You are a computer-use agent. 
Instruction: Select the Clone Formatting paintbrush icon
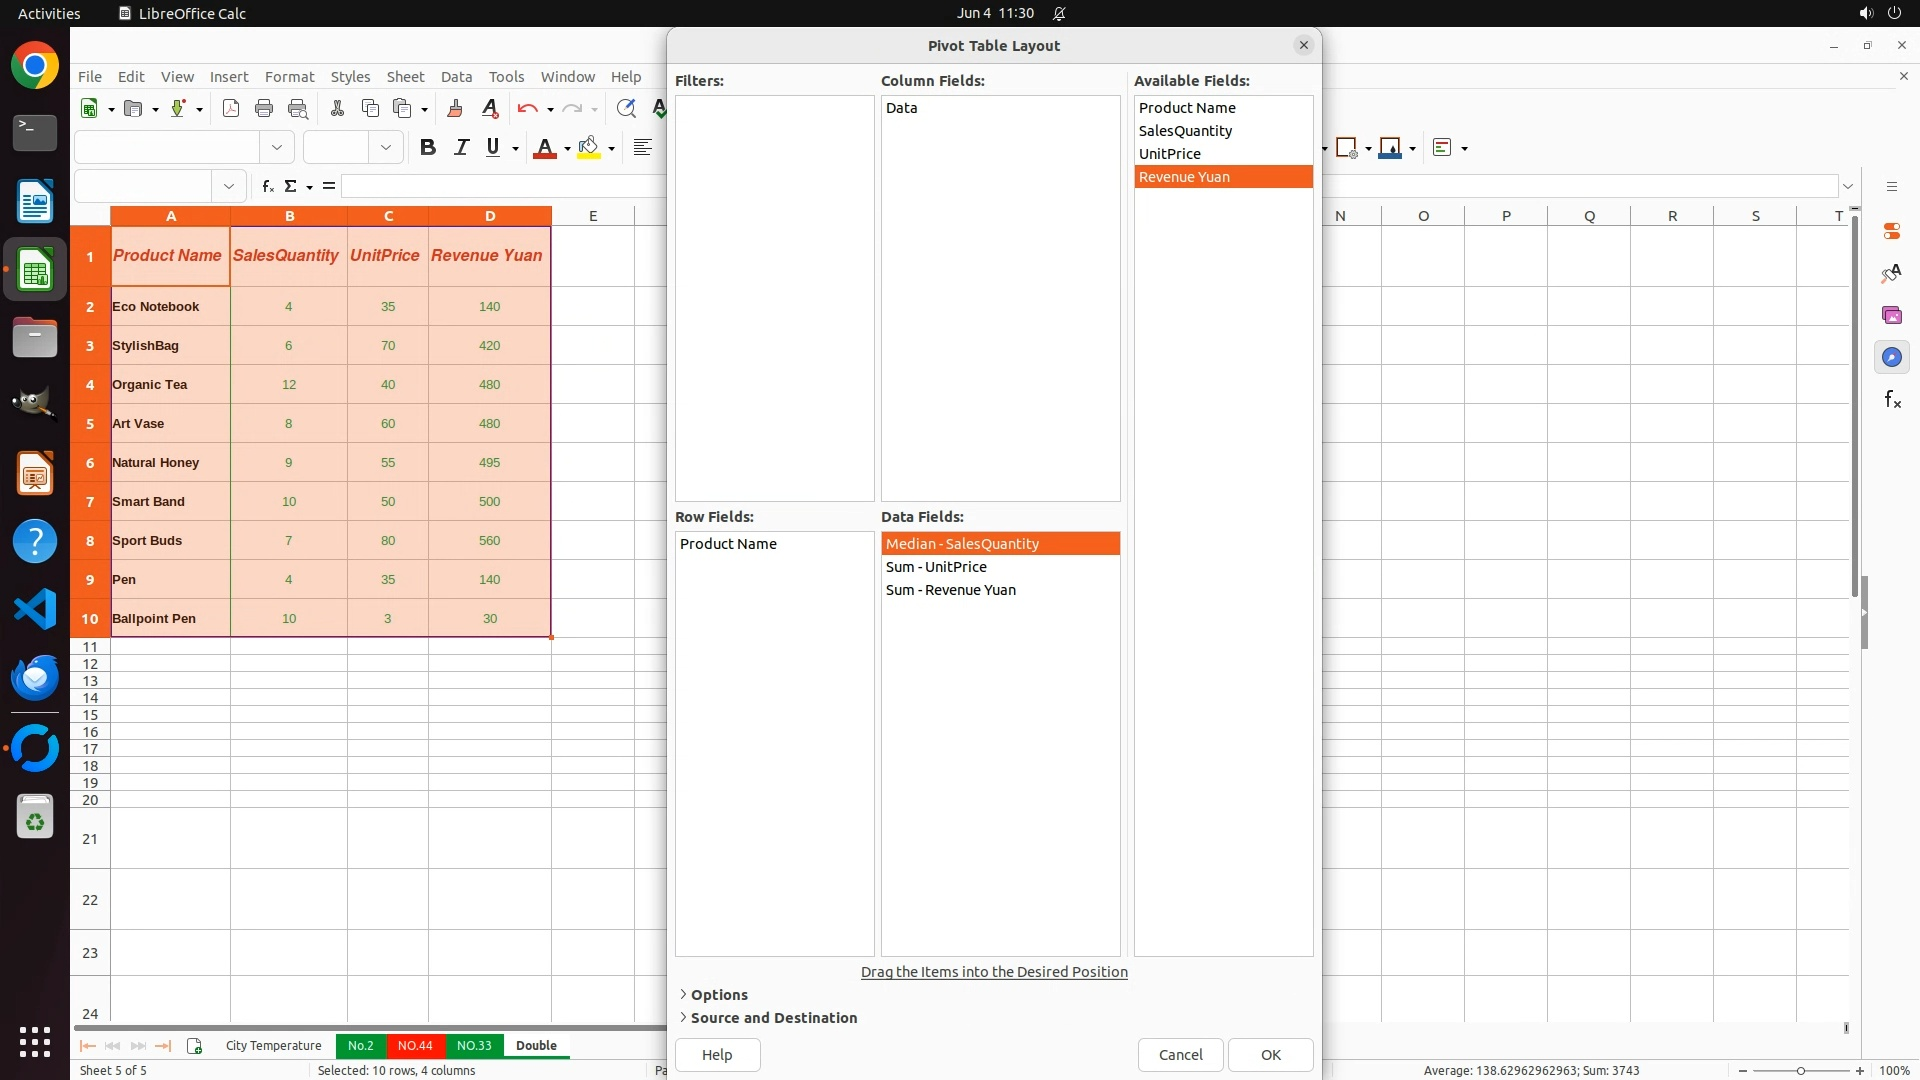pyautogui.click(x=455, y=109)
